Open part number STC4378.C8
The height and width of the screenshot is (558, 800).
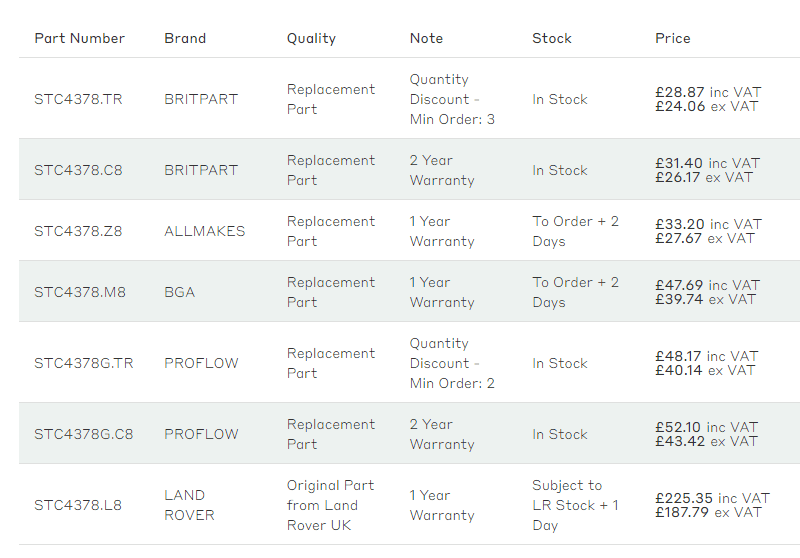coord(79,170)
